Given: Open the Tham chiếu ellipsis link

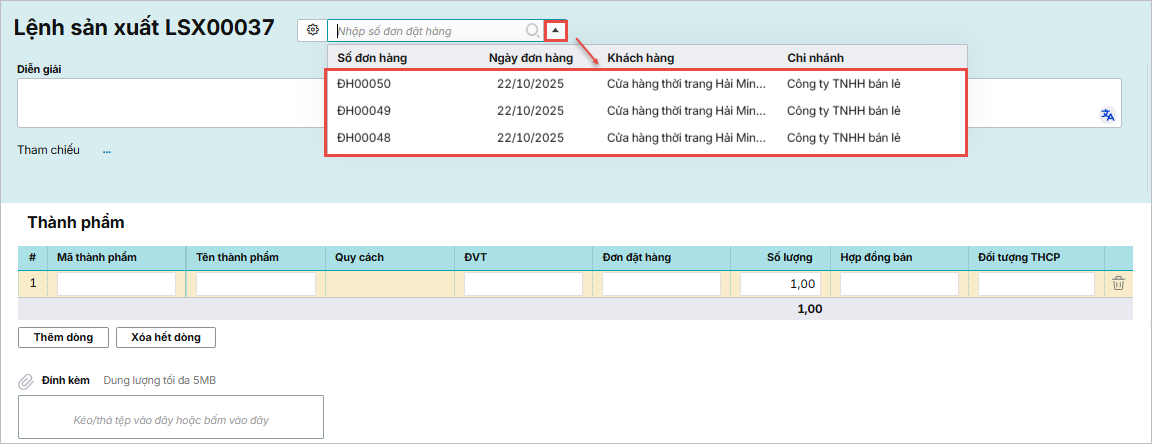Looking at the screenshot, I should pyautogui.click(x=107, y=151).
